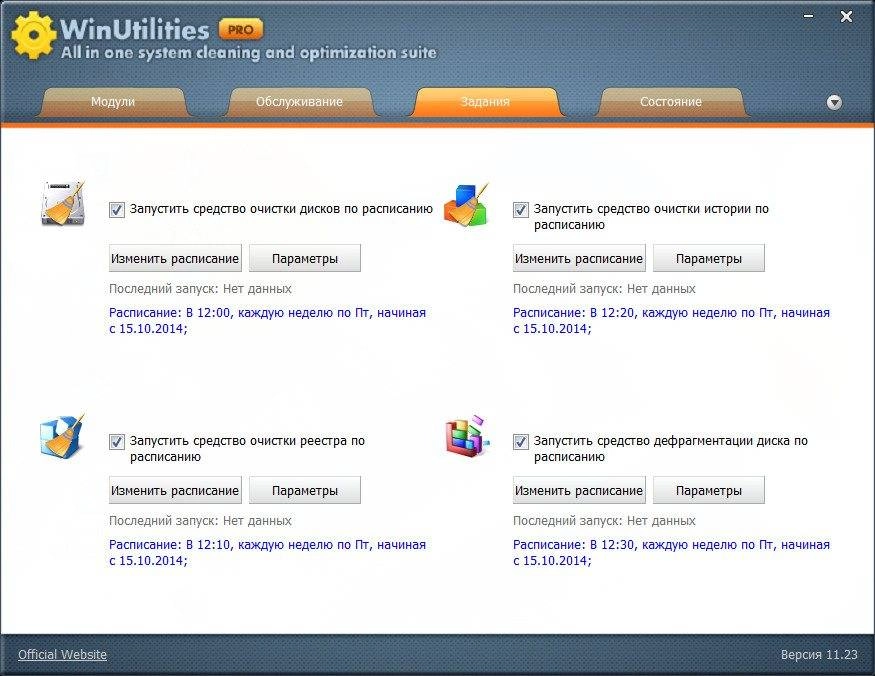Click the label 'Запустить средство очистки дисков по расписанию'

(281, 209)
